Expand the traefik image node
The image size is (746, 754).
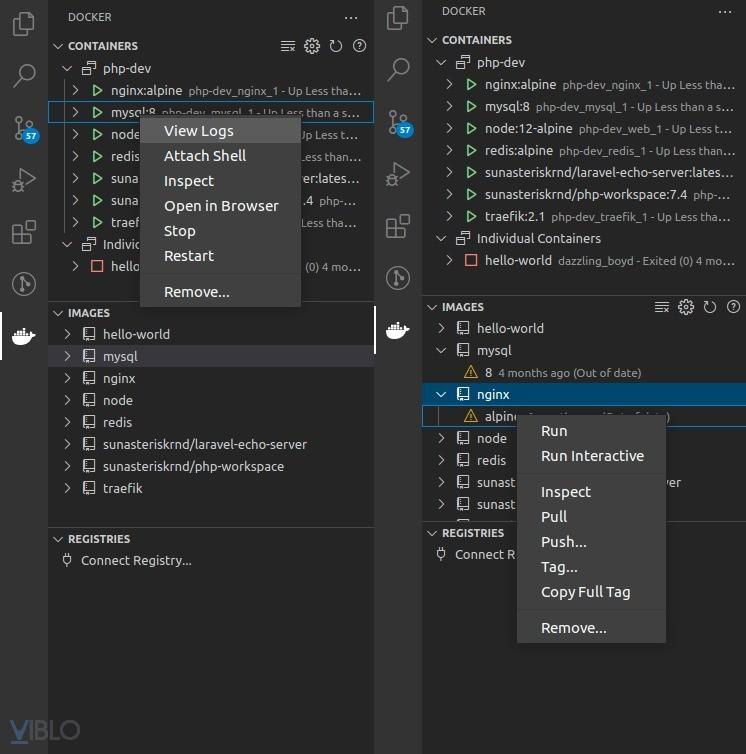click(x=67, y=489)
